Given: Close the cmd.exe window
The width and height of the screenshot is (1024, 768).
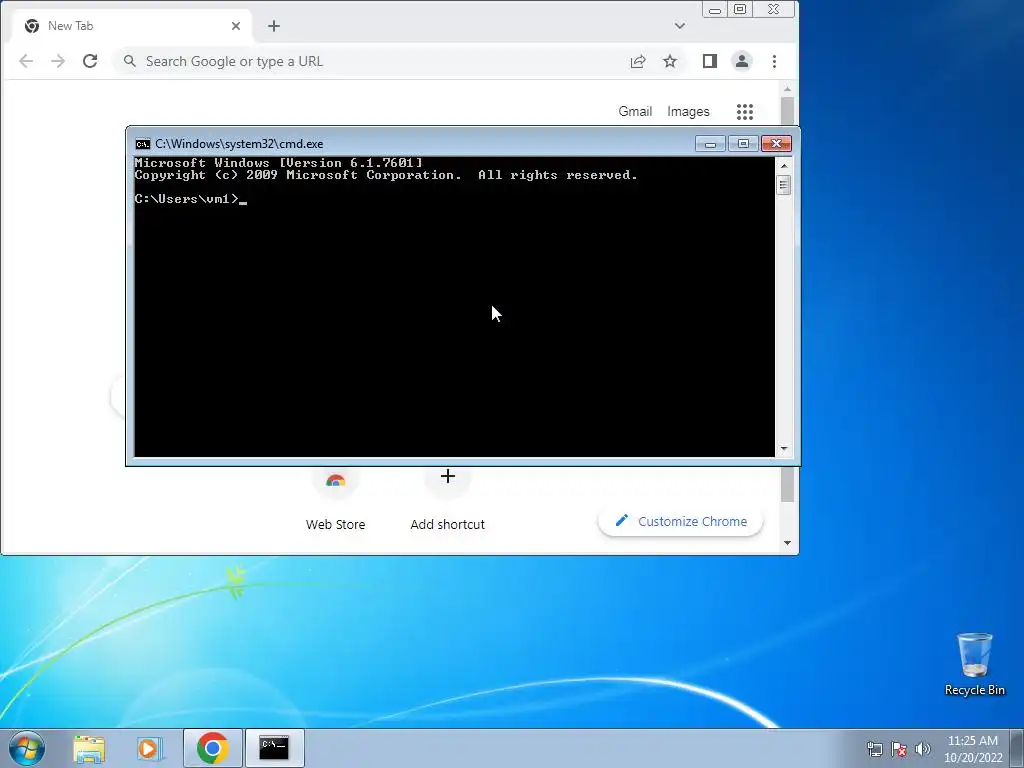Looking at the screenshot, I should [776, 144].
